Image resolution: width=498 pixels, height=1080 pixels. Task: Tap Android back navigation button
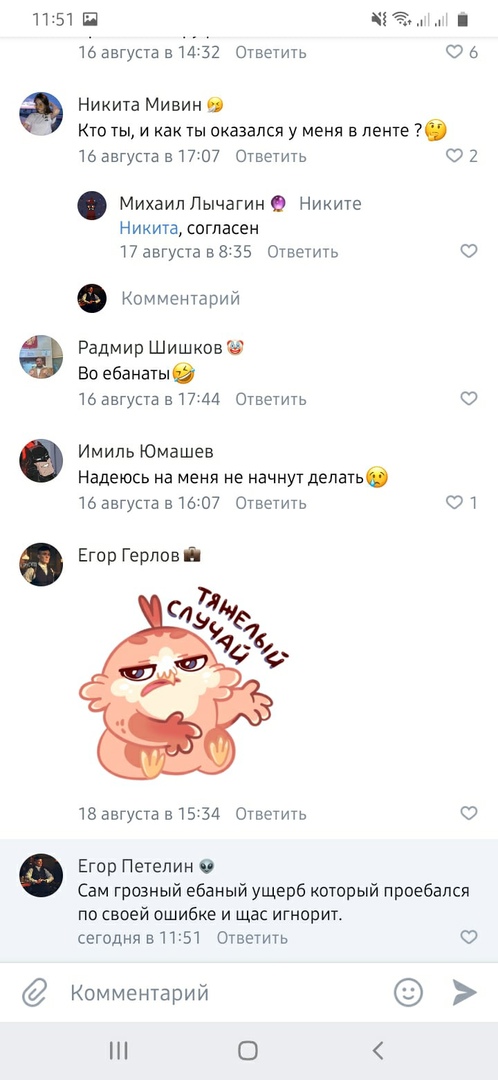[x=377, y=1050]
